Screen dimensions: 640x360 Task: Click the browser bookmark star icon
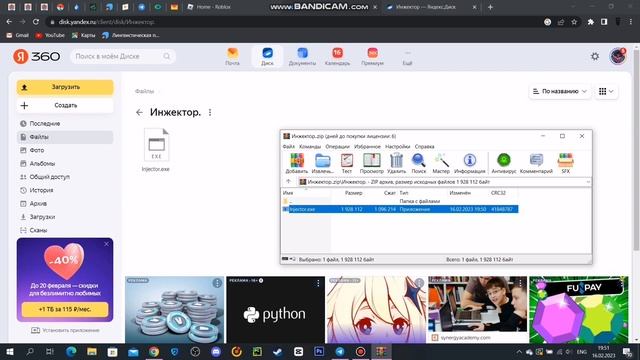pos(574,22)
